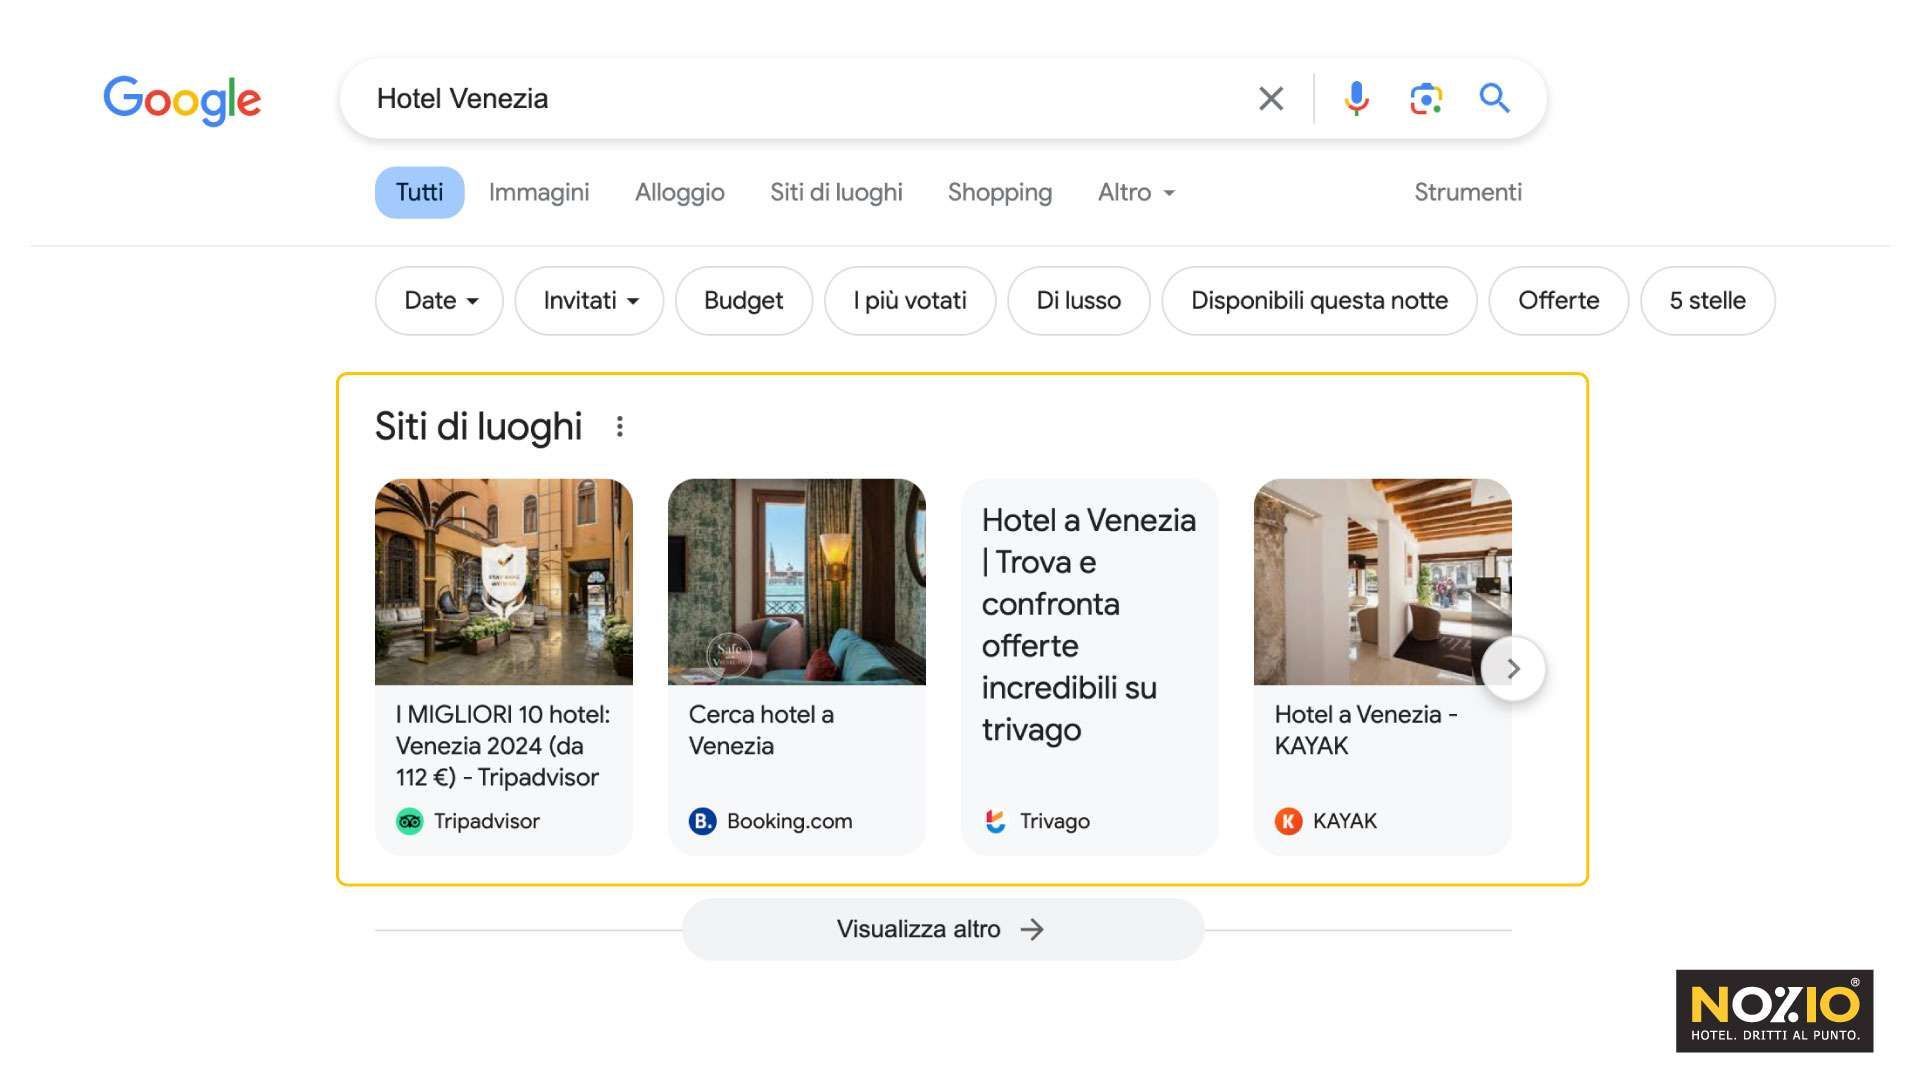Click the magnifying glass to search
The height and width of the screenshot is (1080, 1920).
(x=1494, y=98)
